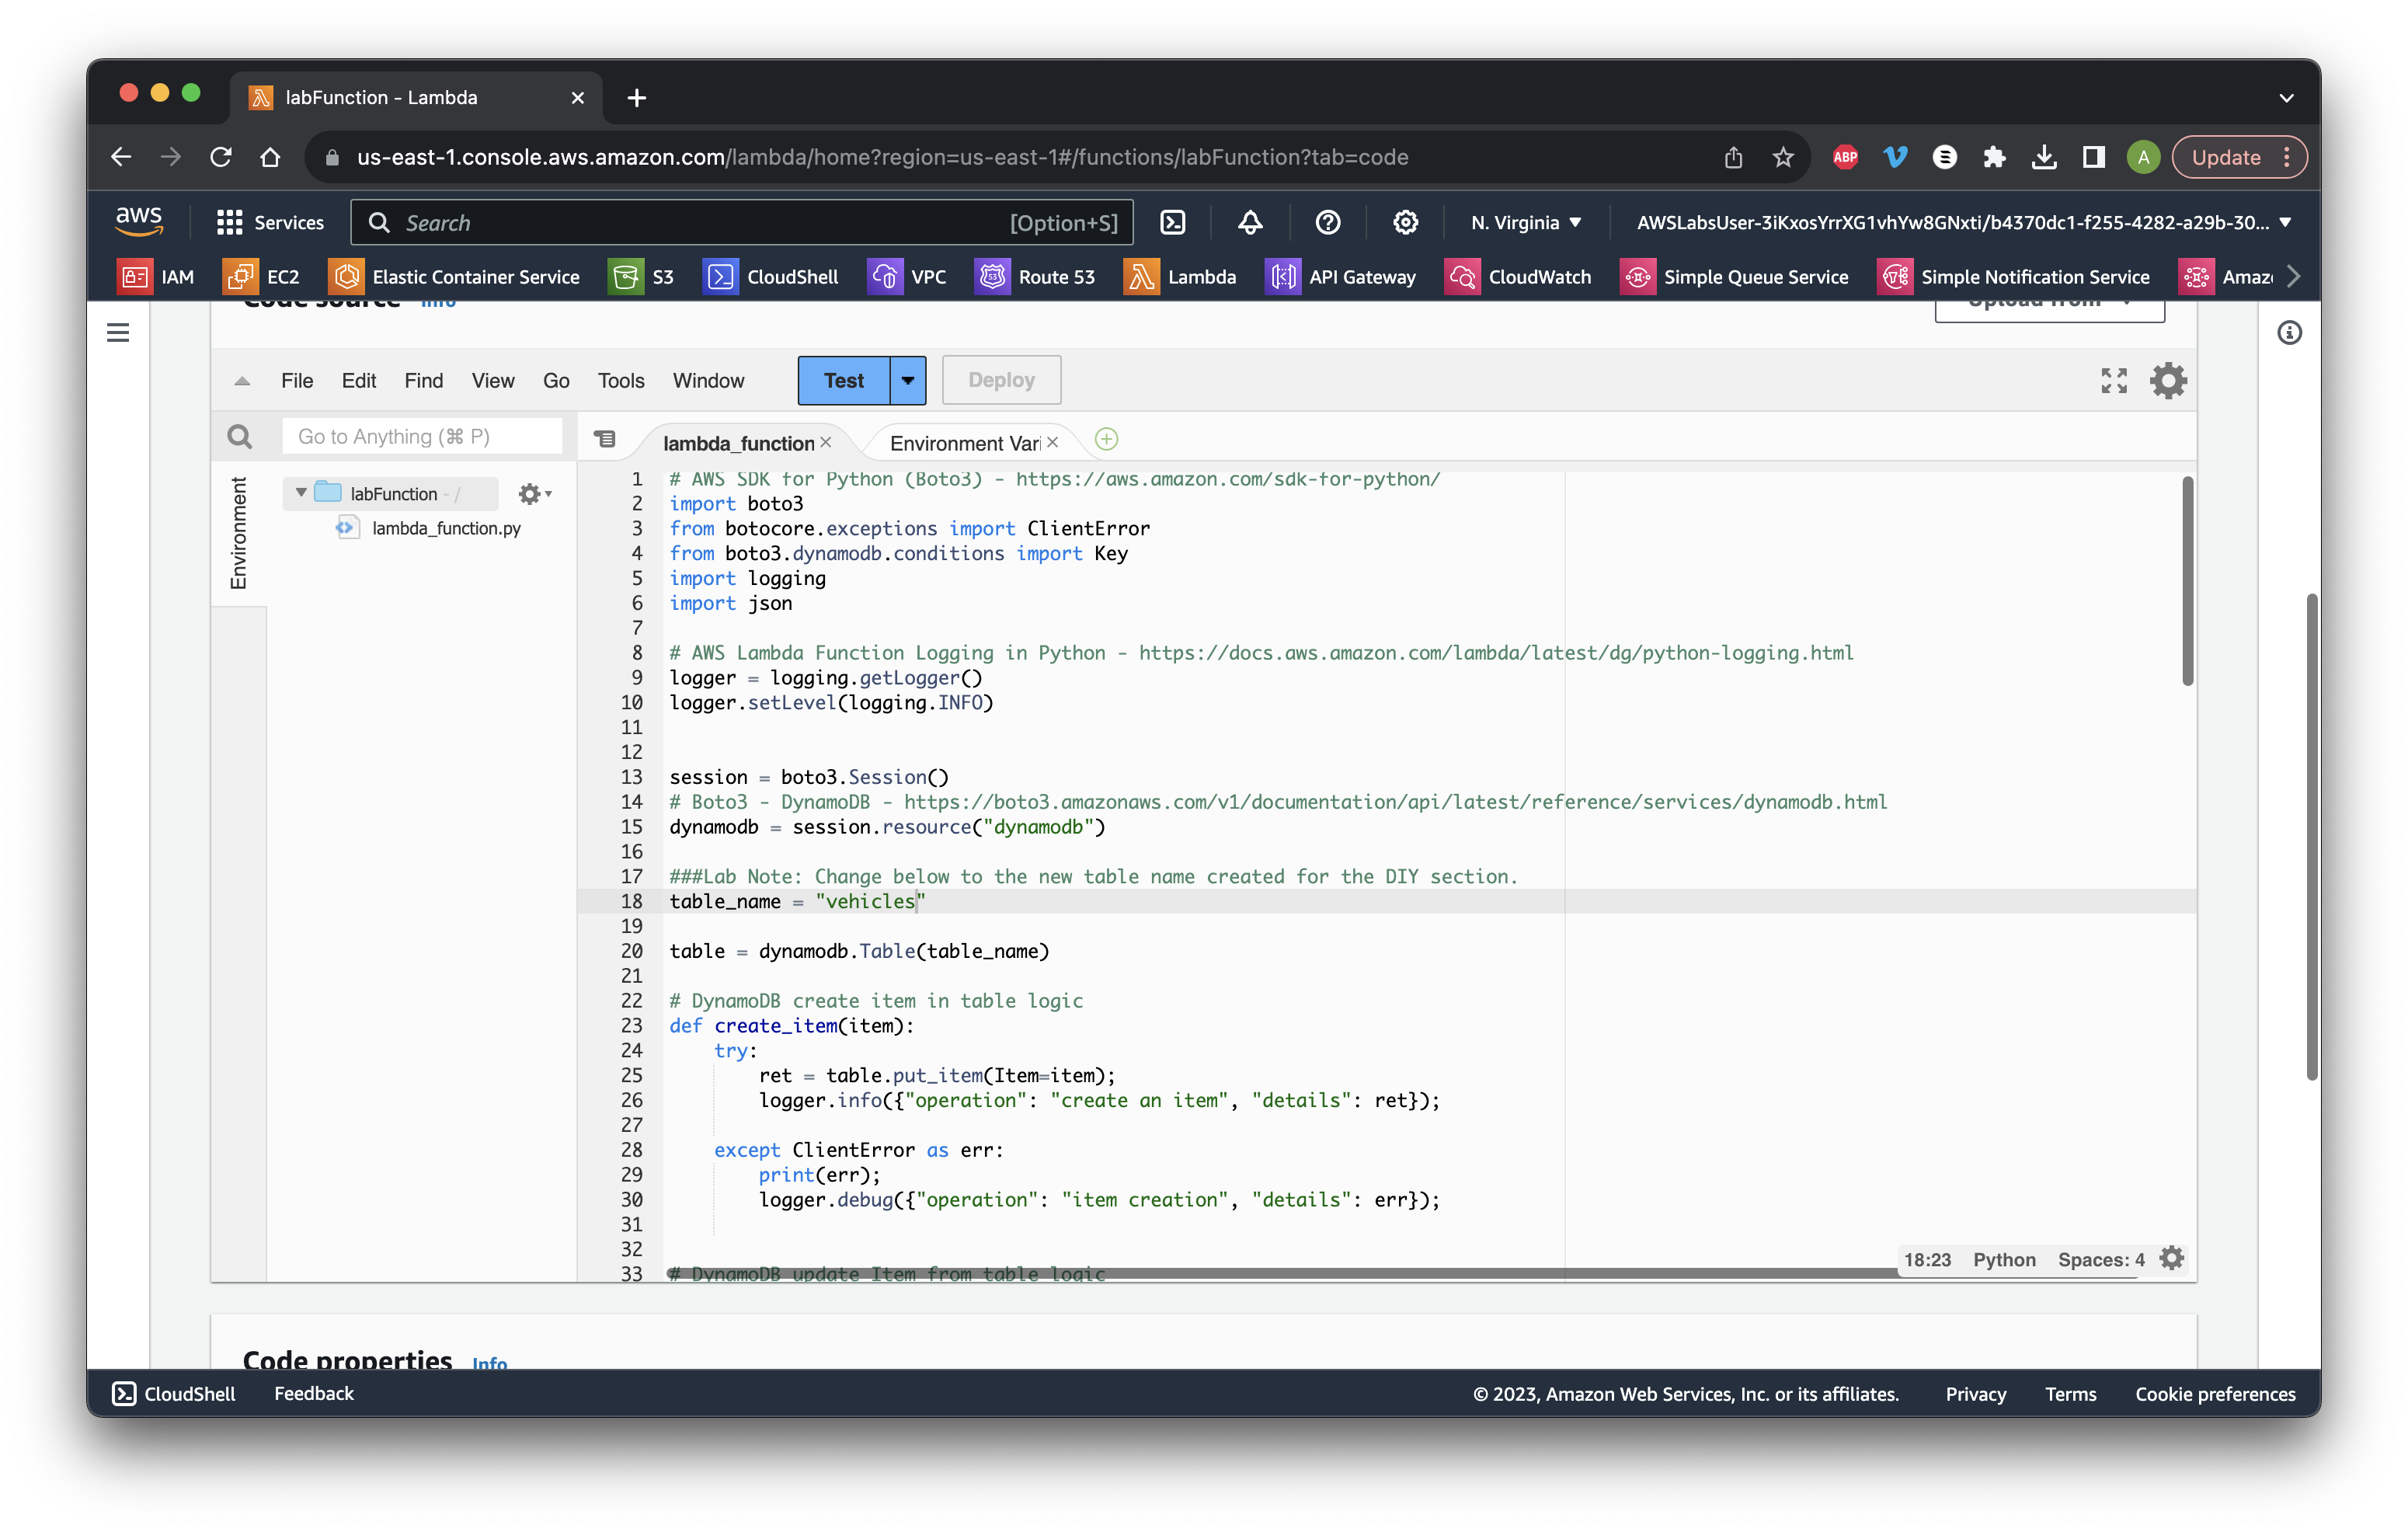Open the browser tab list chevron
The width and height of the screenshot is (2408, 1532).
(x=2286, y=98)
